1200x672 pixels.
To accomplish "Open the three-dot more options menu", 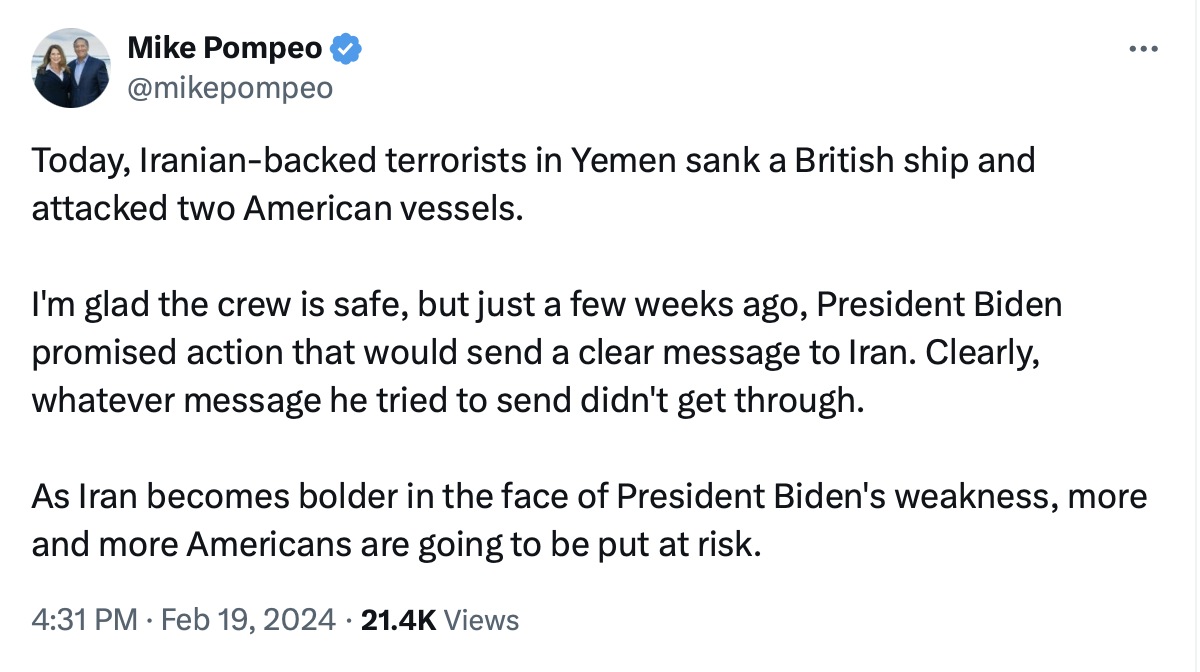I will [1144, 48].
